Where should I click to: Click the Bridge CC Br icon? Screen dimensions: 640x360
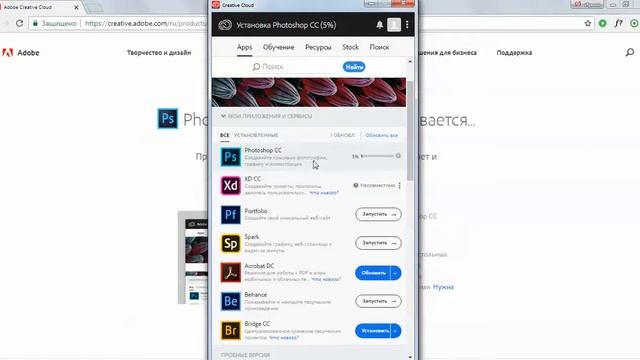(x=231, y=330)
